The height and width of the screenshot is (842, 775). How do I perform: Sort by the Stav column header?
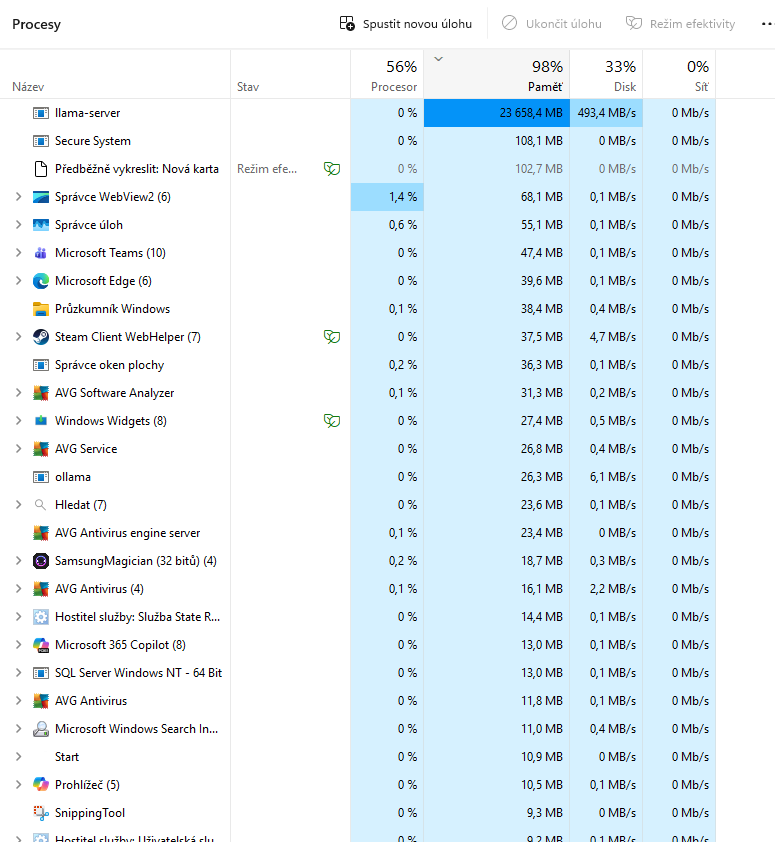pos(291,74)
